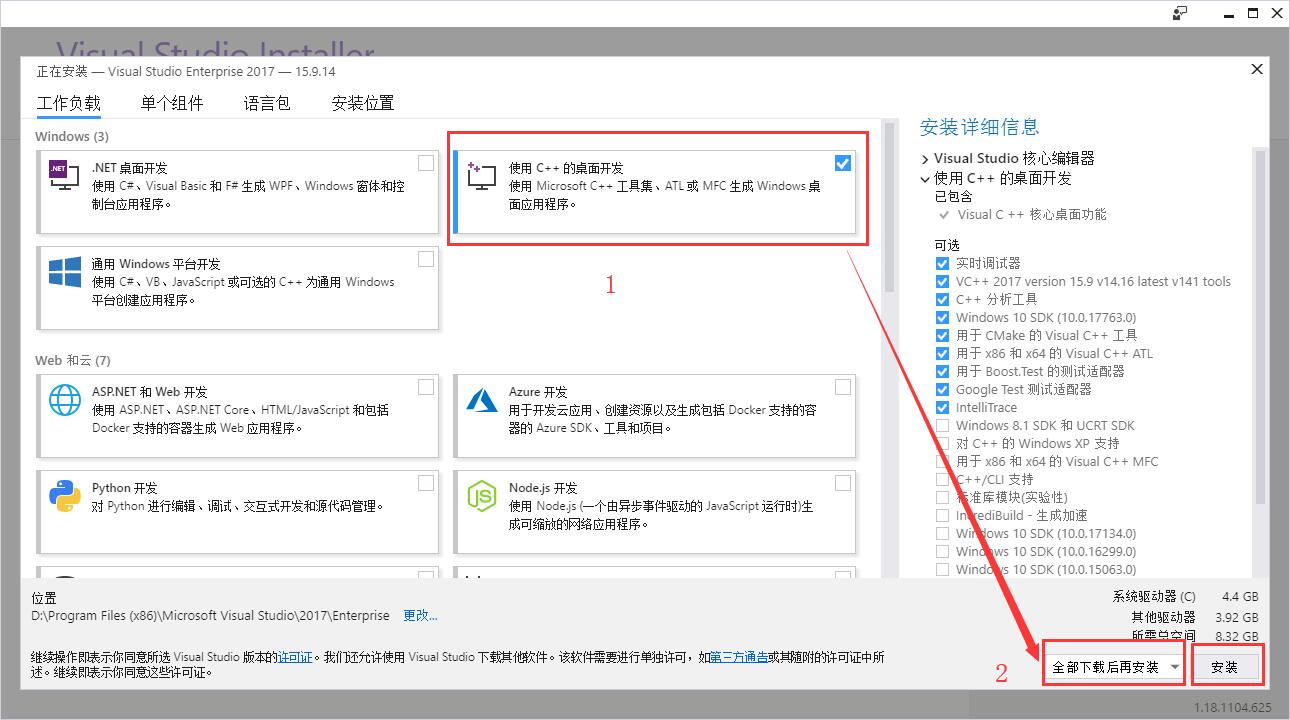Click the Python development logo icon

click(64, 495)
